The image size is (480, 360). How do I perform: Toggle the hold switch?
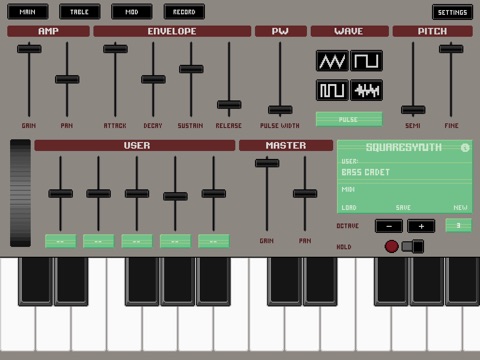pos(413,247)
